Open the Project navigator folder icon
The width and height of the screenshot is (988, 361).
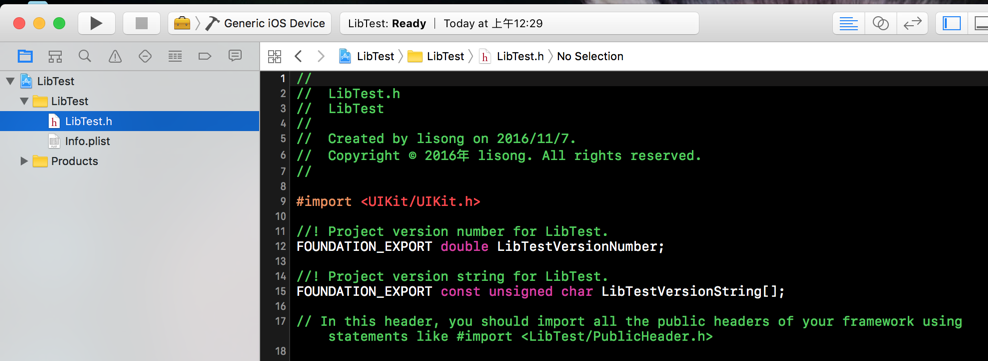click(25, 56)
